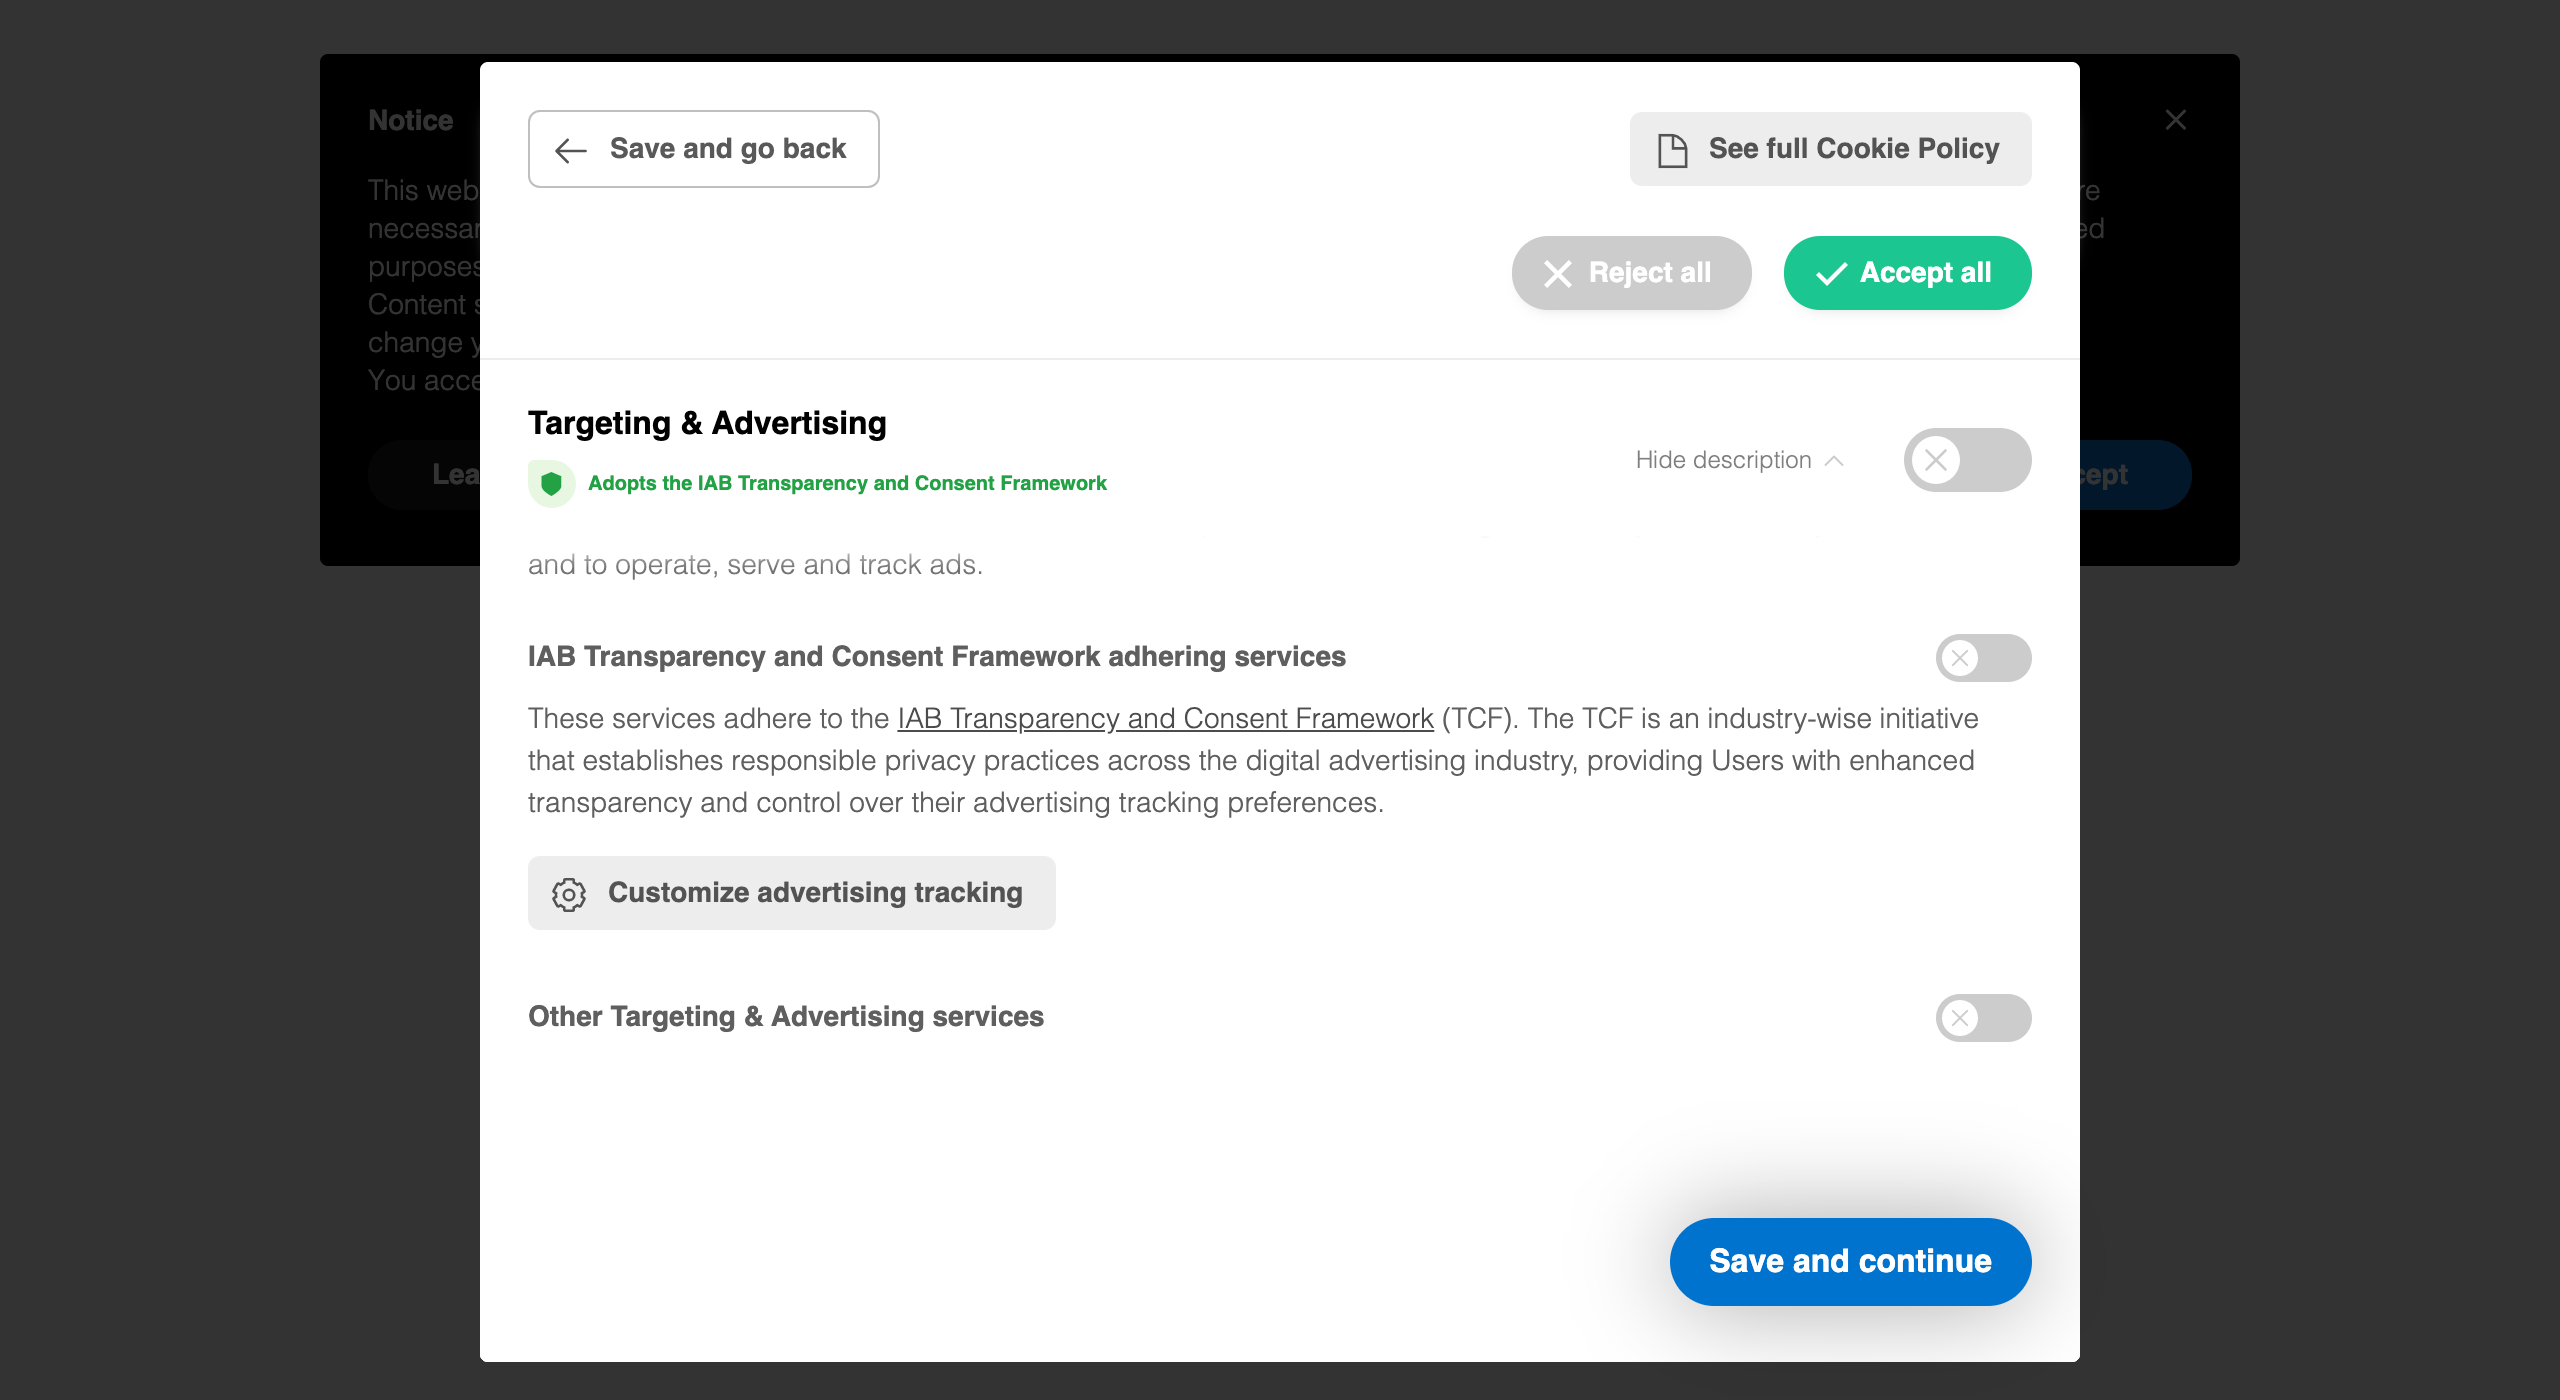Click the green IAB shield badge icon
Image resolution: width=2560 pixels, height=1400 pixels.
click(x=551, y=484)
